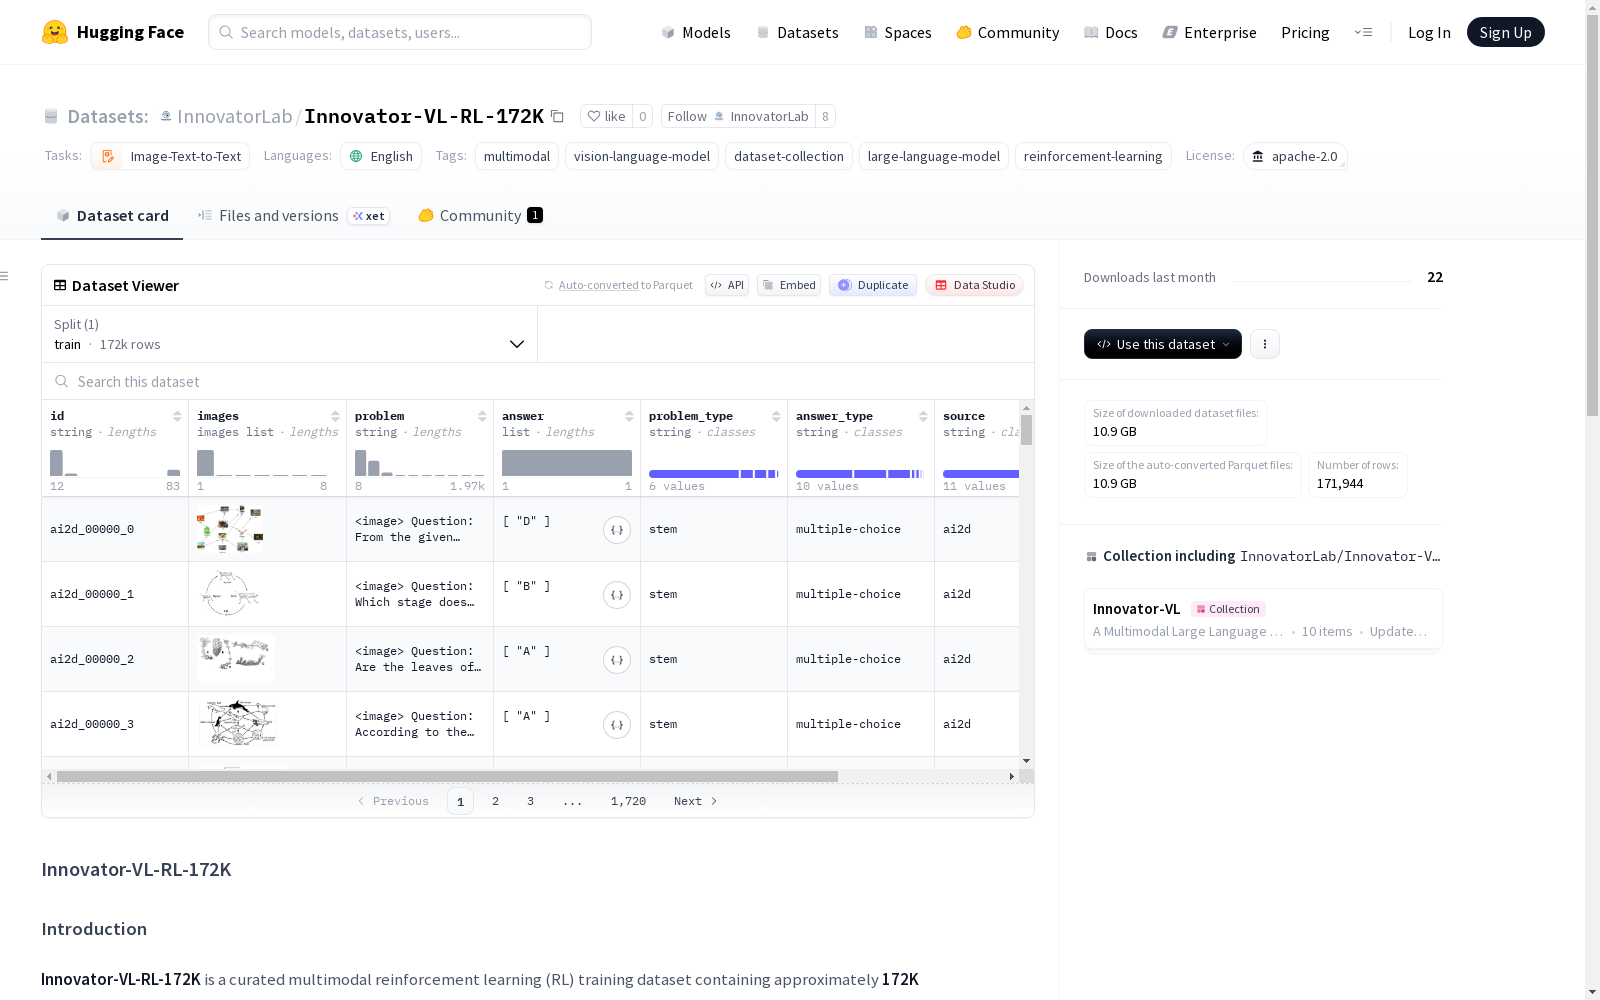Select the Image-Text-to-Text task tag
The height and width of the screenshot is (1000, 1600).
click(x=170, y=156)
